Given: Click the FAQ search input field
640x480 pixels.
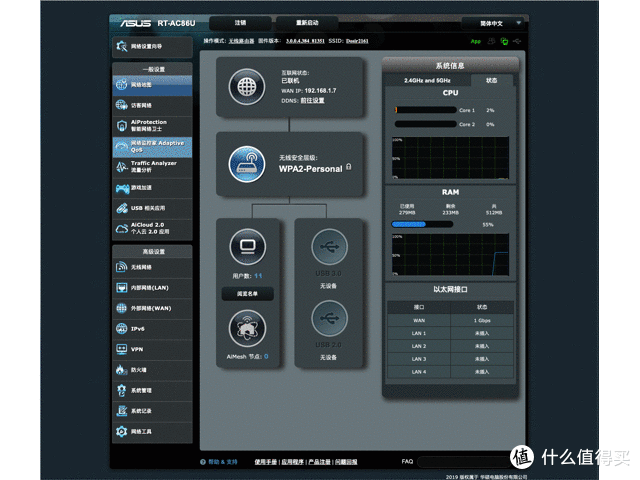Looking at the screenshot, I should coord(465,462).
